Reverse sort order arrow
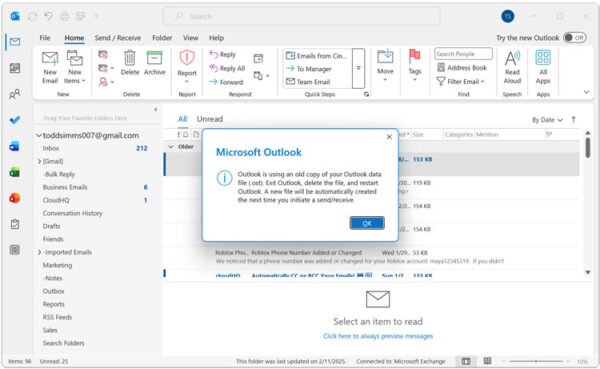The width and height of the screenshot is (600, 369). [574, 120]
